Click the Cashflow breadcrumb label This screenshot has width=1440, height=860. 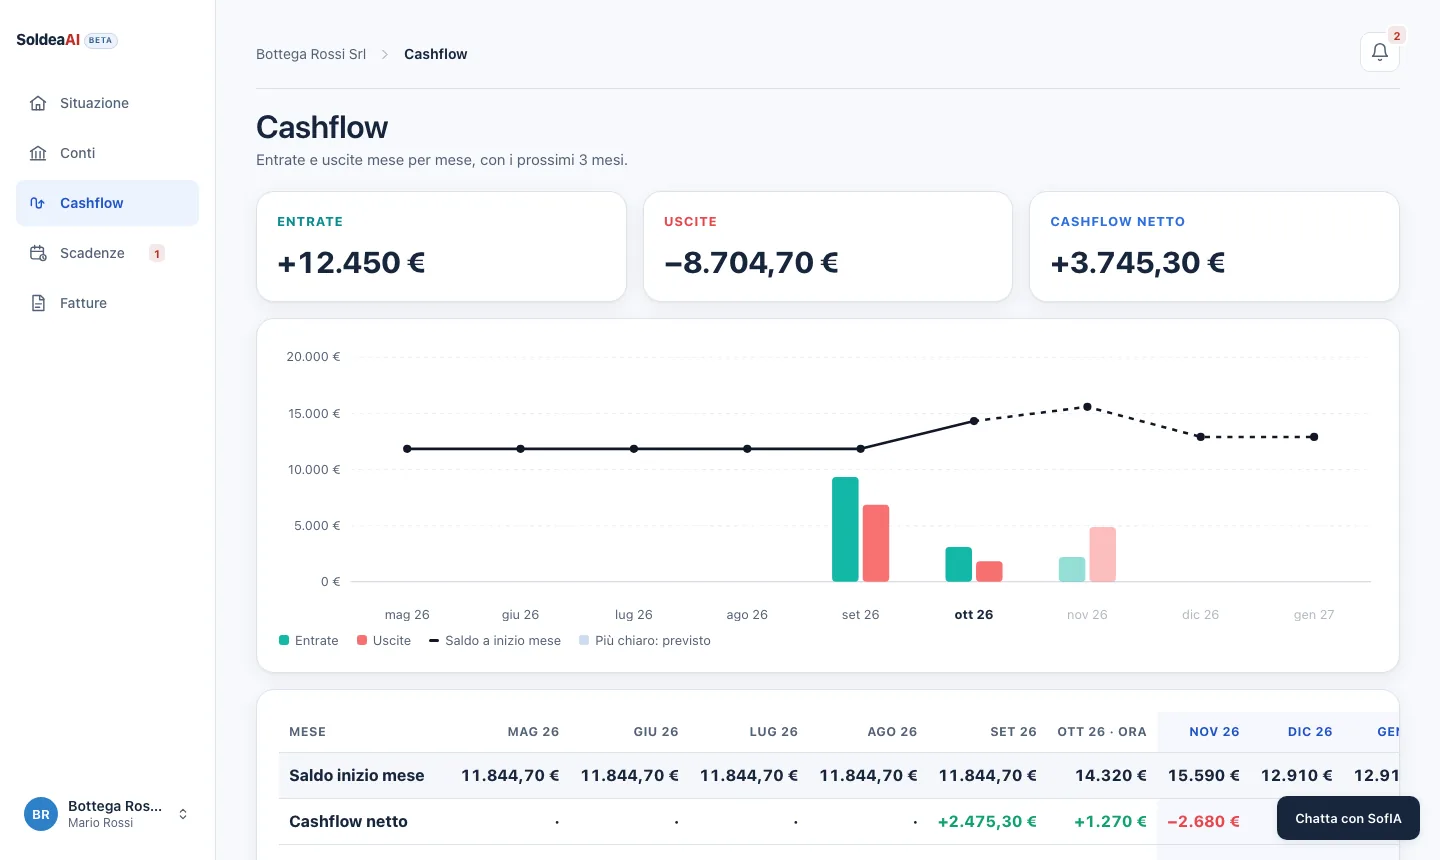tap(436, 54)
